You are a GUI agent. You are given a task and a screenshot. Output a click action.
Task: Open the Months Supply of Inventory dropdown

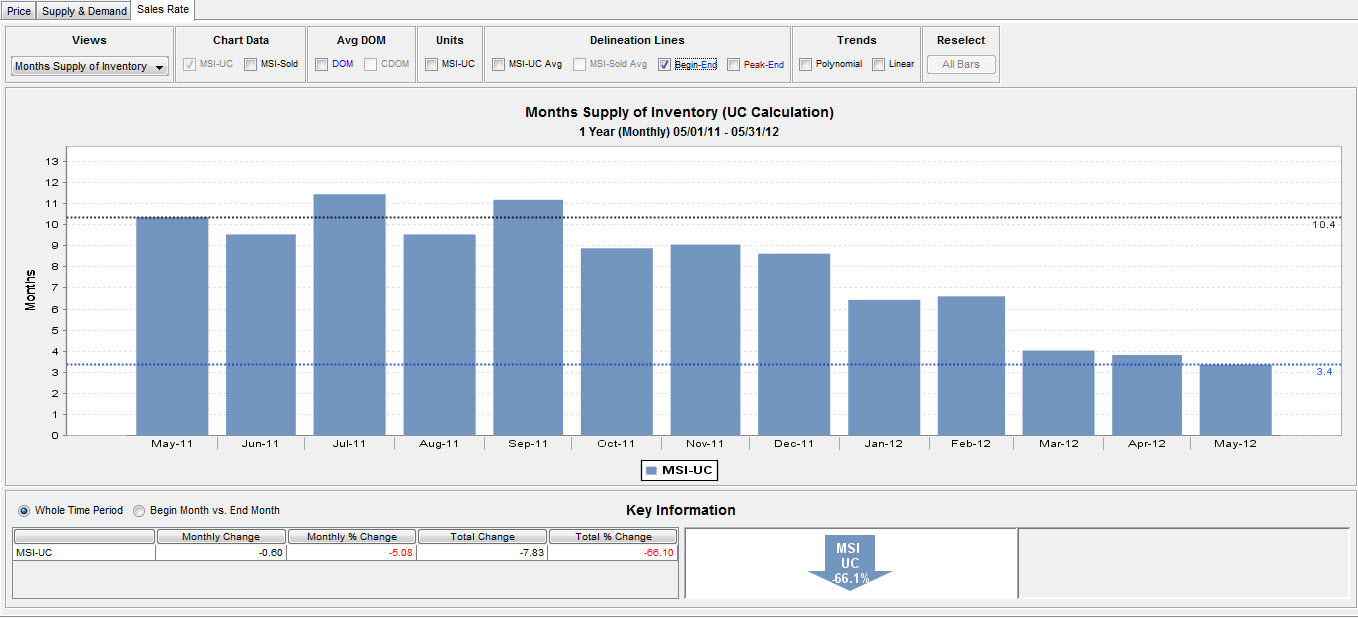point(90,66)
